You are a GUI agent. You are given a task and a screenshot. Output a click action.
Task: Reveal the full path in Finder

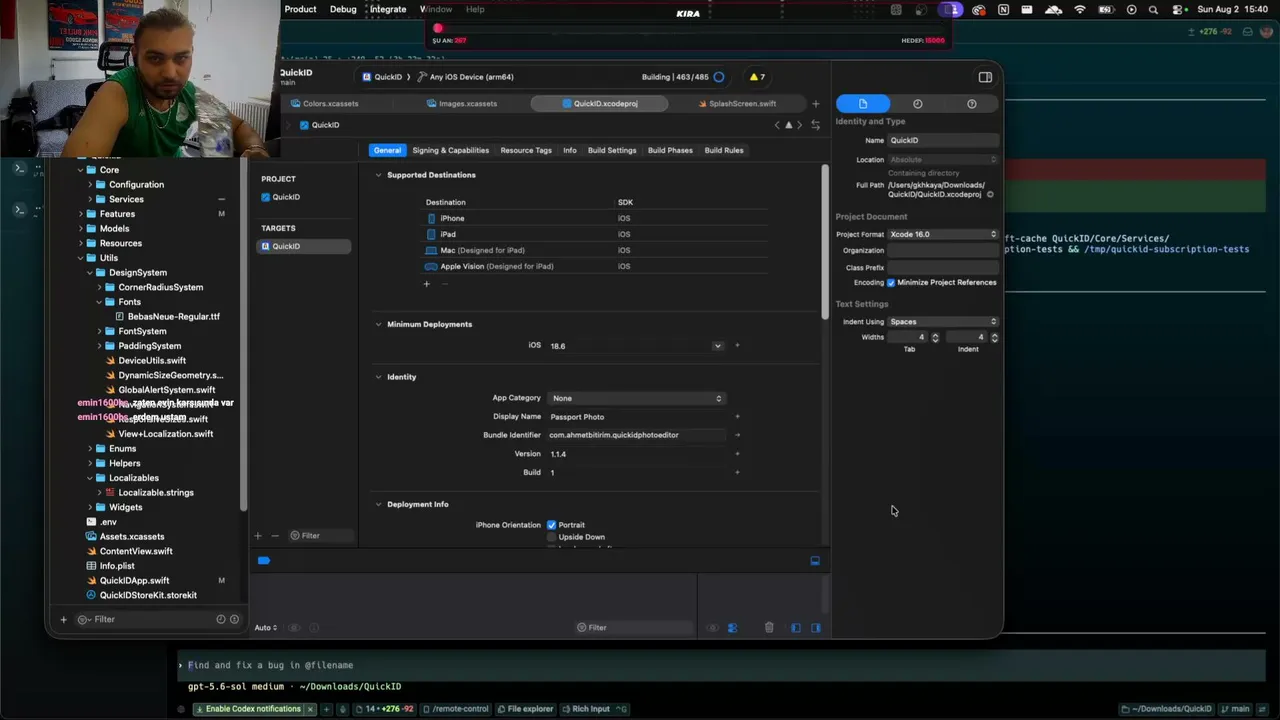tap(990, 195)
